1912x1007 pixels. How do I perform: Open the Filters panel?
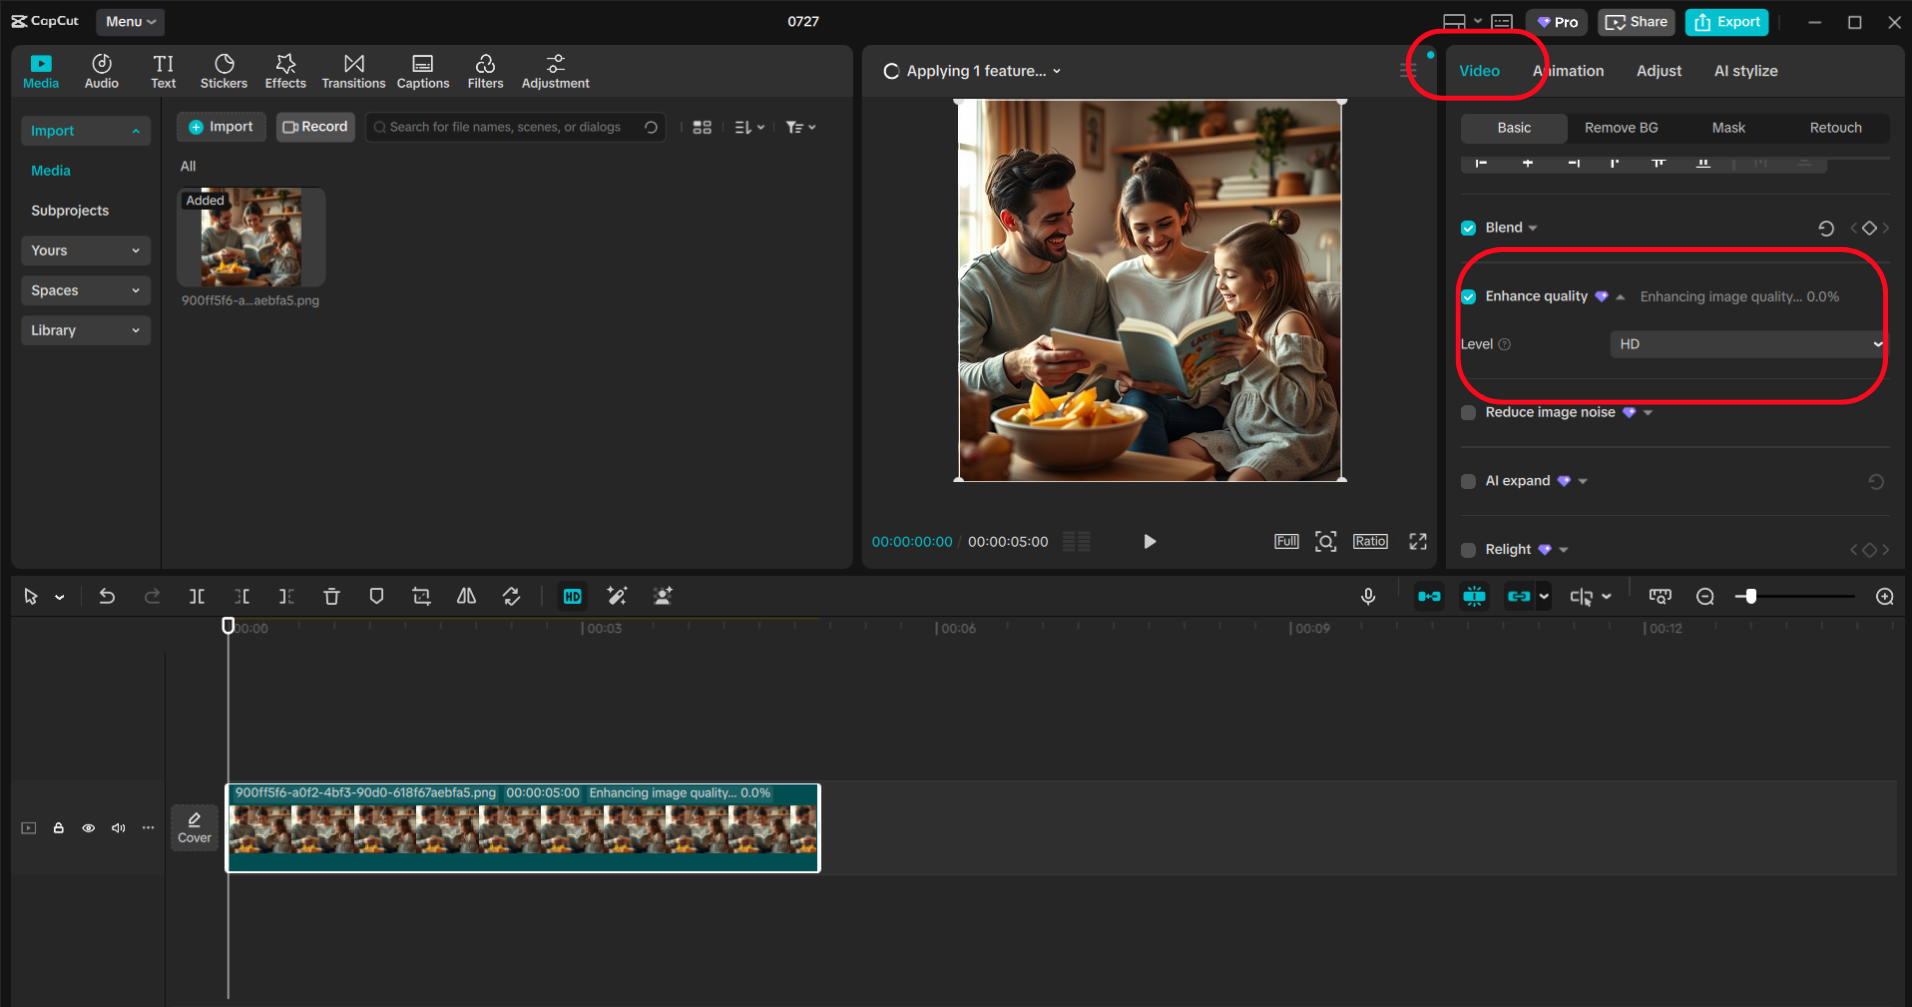tap(485, 71)
